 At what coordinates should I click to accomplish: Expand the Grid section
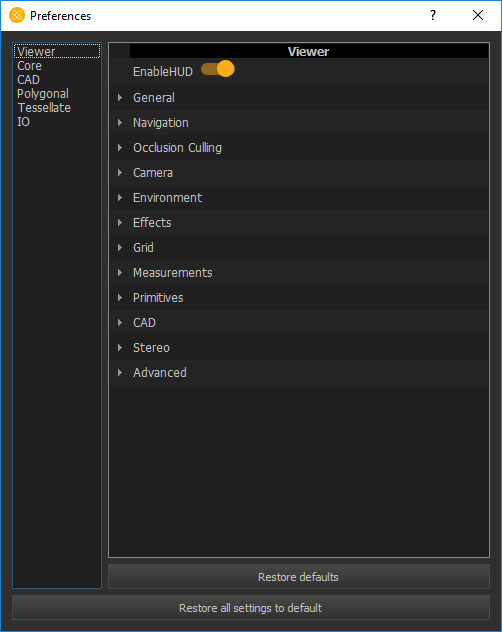(120, 247)
